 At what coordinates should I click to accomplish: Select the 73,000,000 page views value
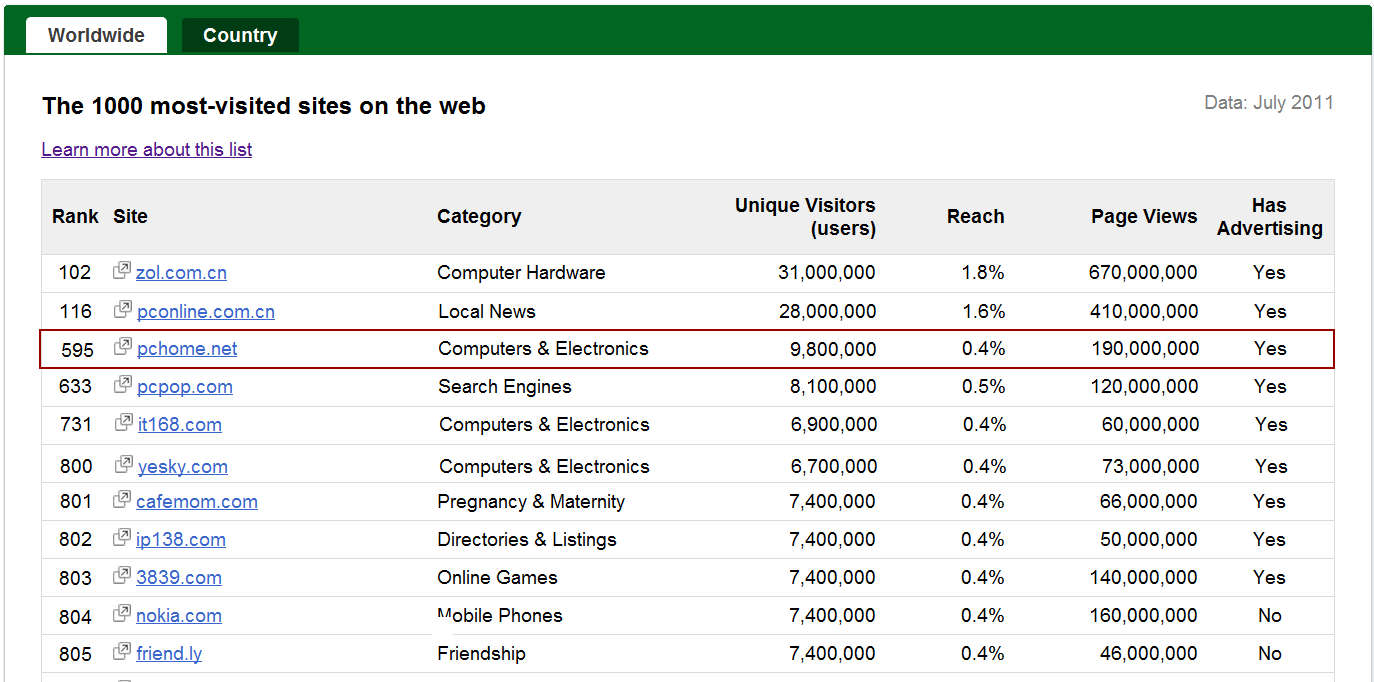coord(1150,467)
